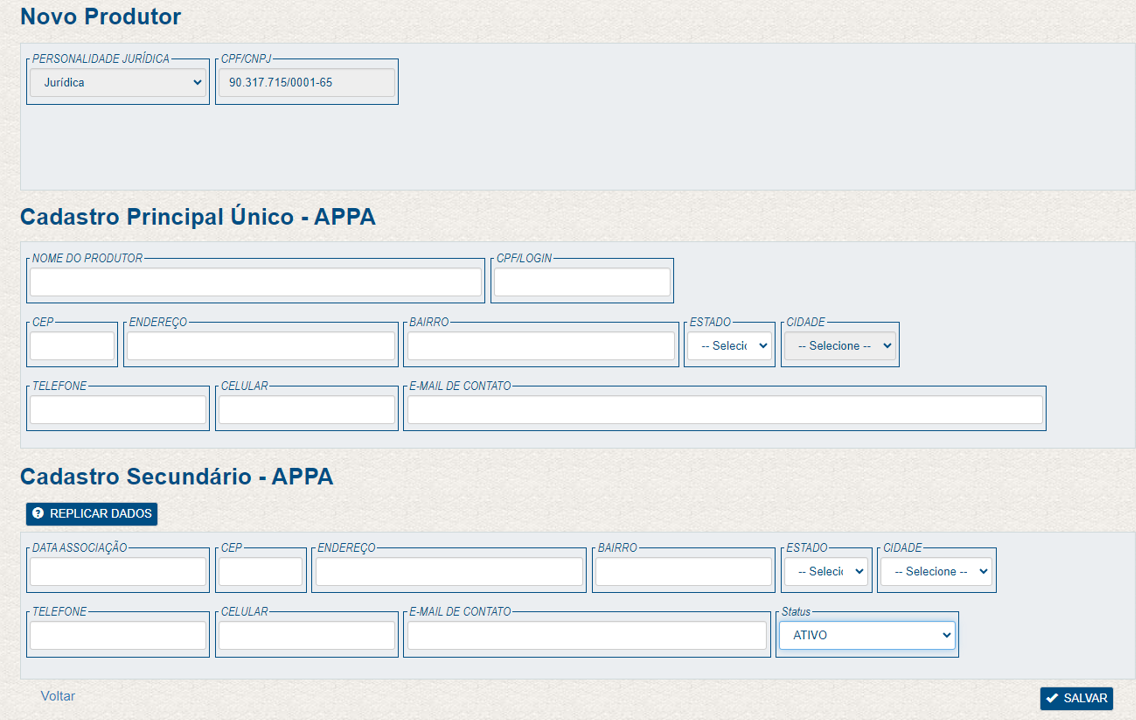
Task: Click Bairro field in Cadastro Principal
Action: (x=541, y=346)
